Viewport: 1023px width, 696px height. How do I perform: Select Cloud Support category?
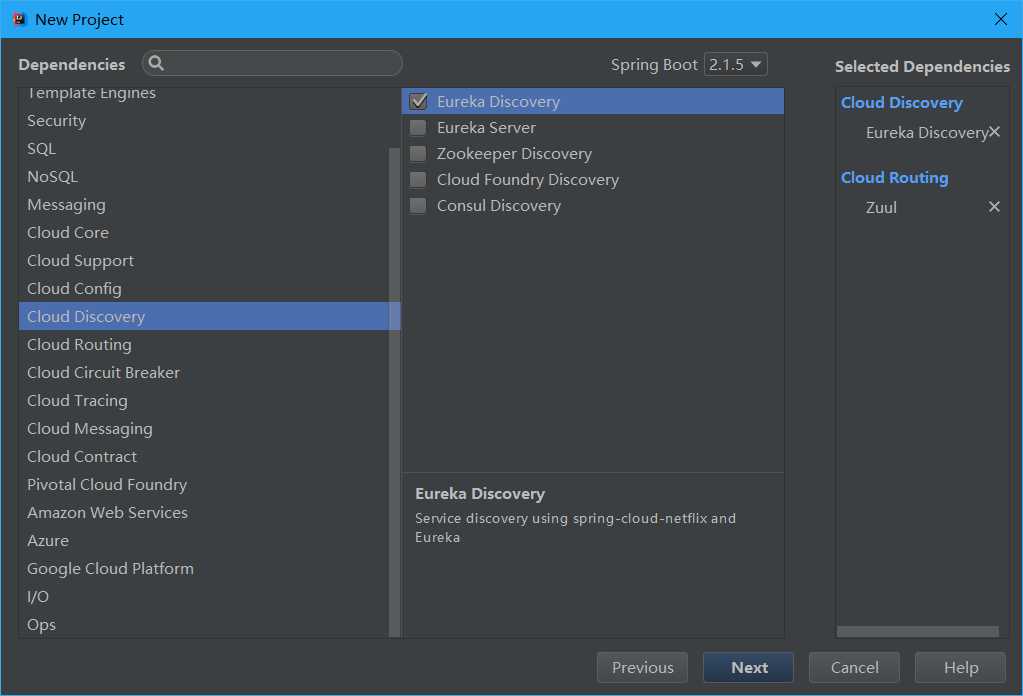click(x=204, y=261)
